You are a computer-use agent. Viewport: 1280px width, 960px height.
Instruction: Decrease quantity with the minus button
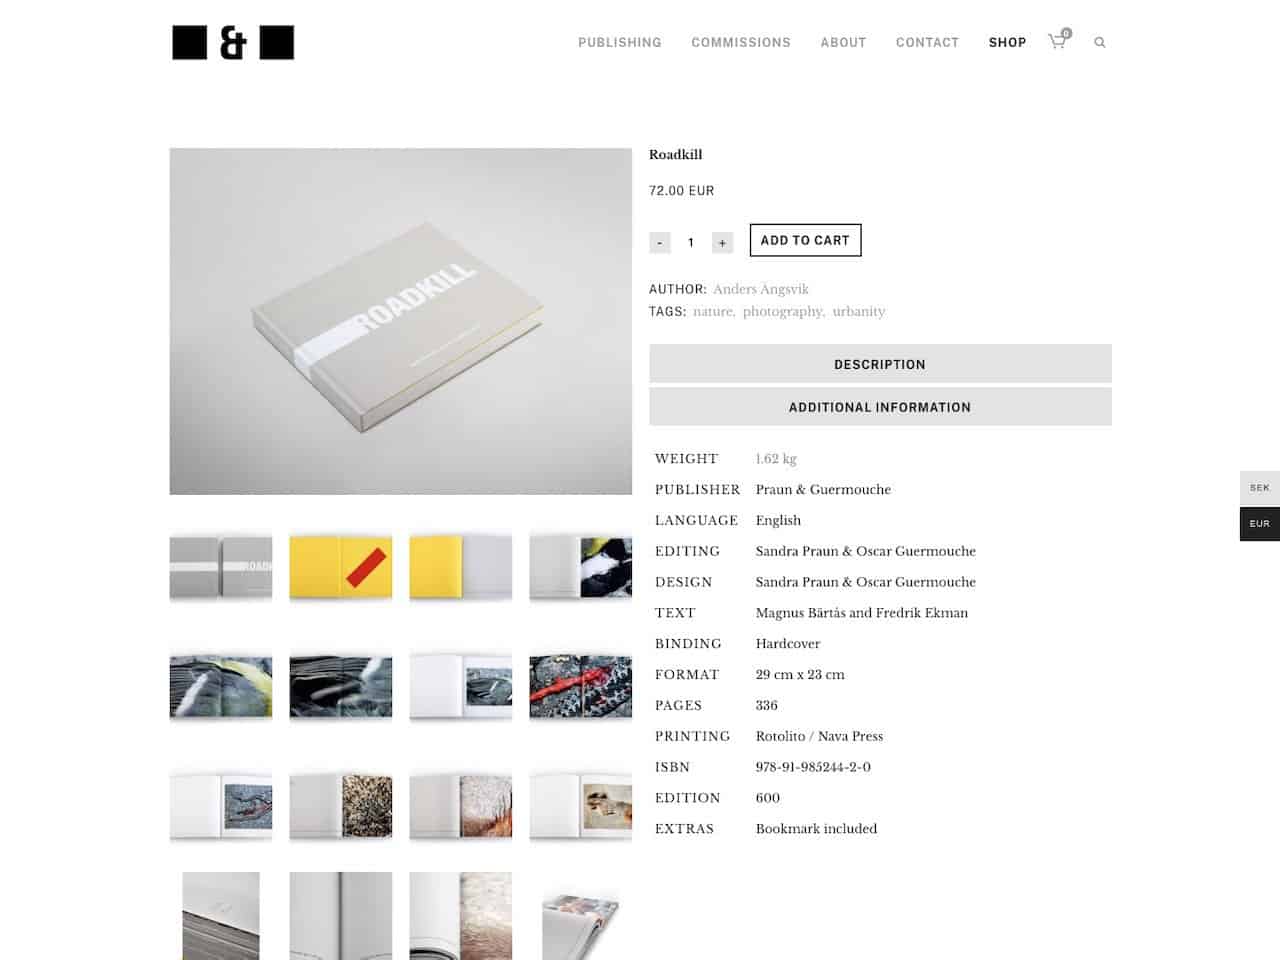[x=660, y=242]
